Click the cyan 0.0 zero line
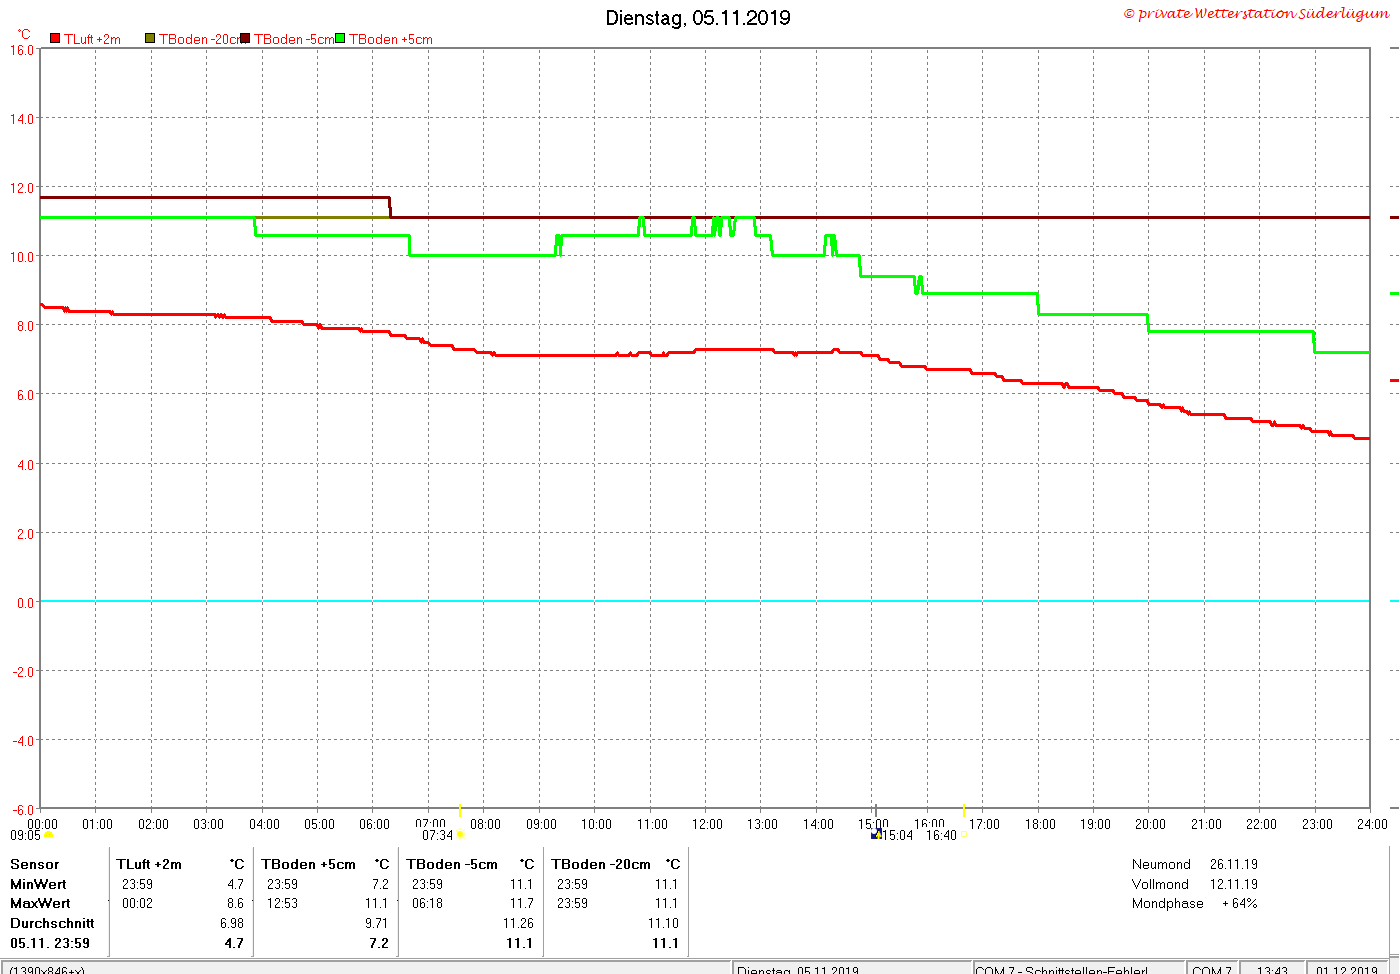 [x=704, y=601]
